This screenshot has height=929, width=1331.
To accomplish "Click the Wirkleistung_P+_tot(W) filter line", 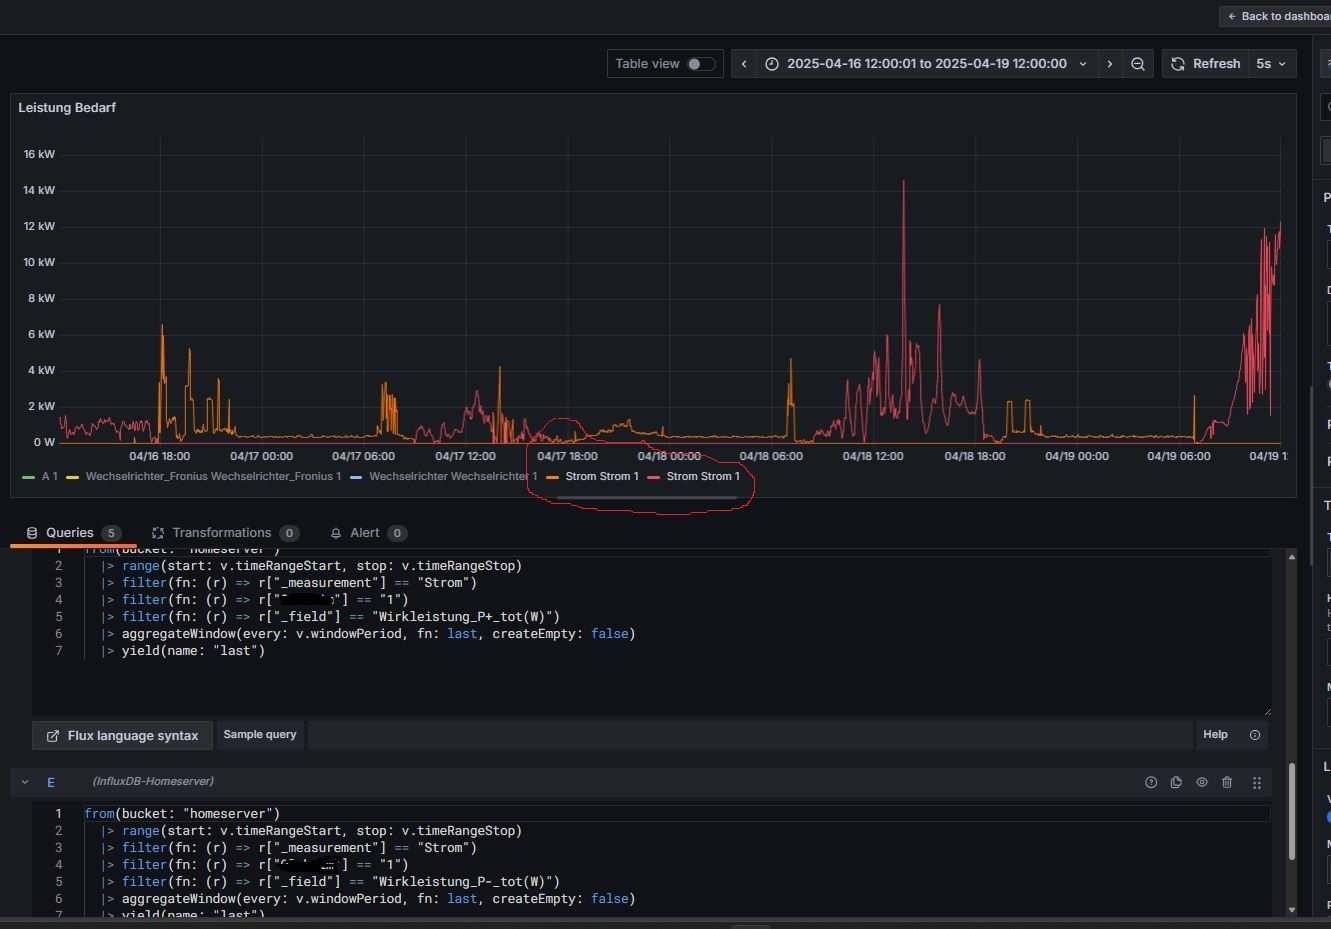I will point(330,617).
